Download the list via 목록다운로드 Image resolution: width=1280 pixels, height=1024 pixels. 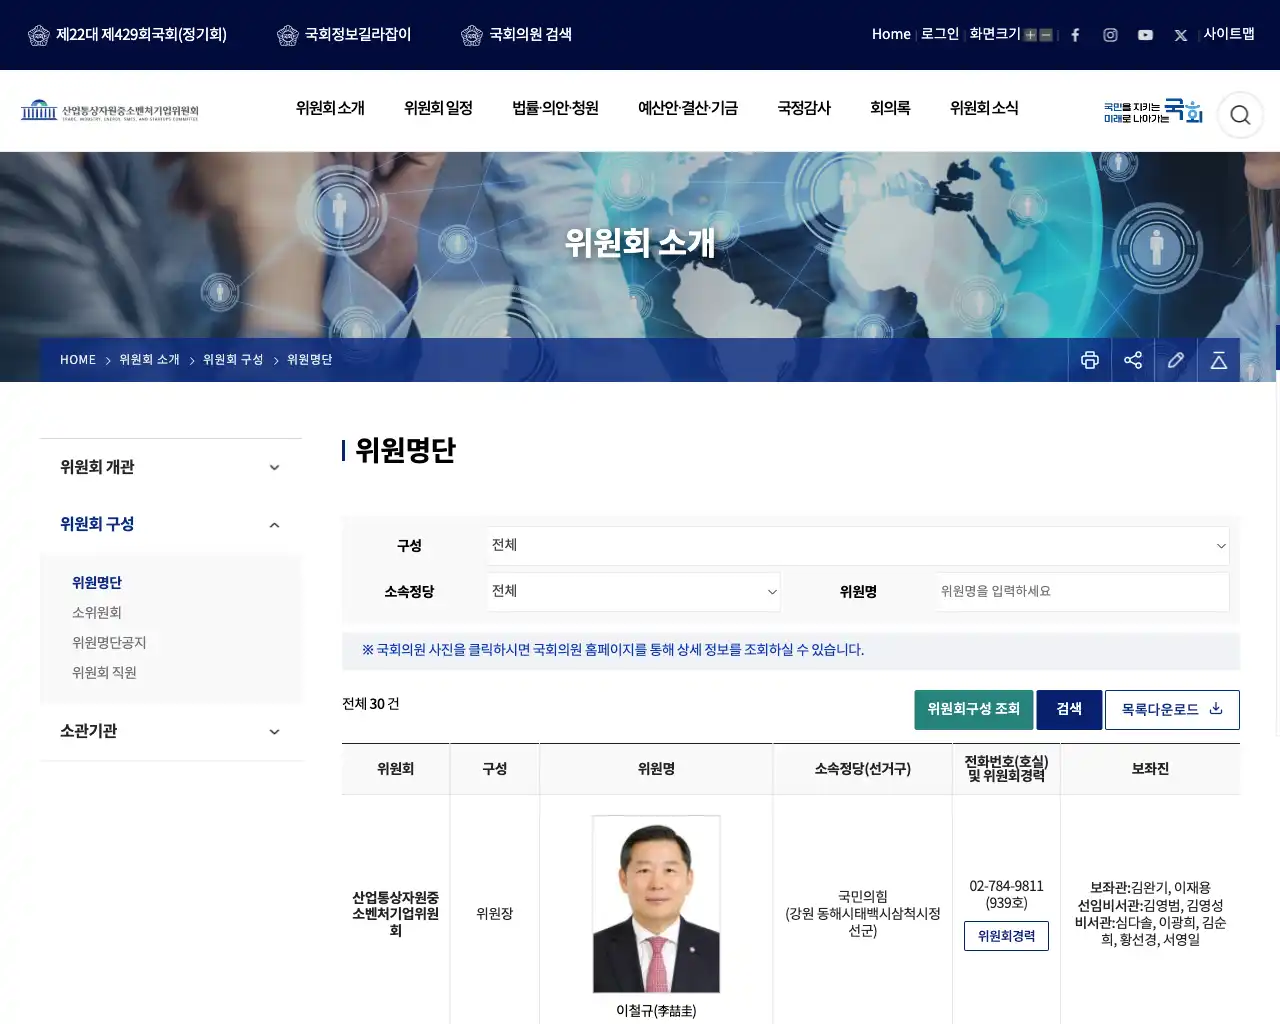[1172, 710]
